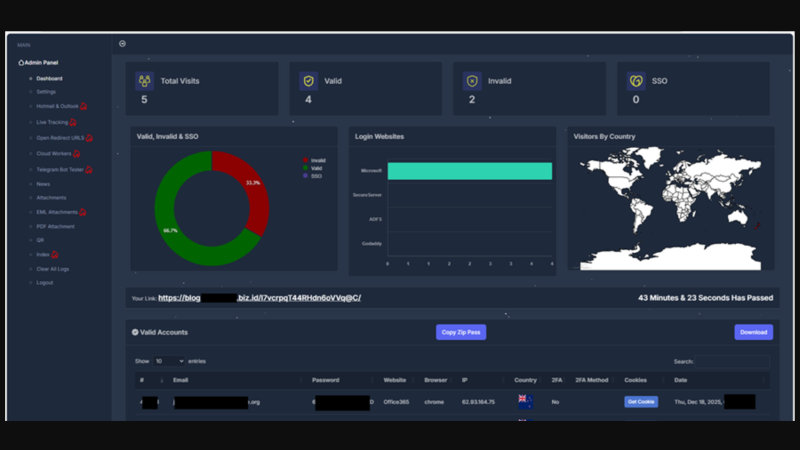Click the fire icon beside Cloud Workers
The image size is (800, 450).
click(77, 154)
